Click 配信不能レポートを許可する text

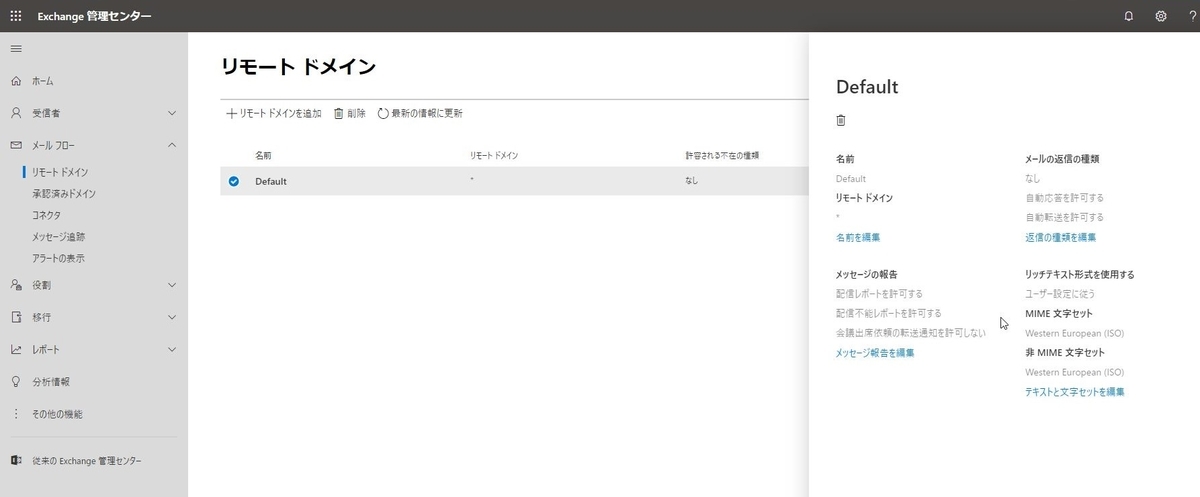pyautogui.click(x=888, y=313)
